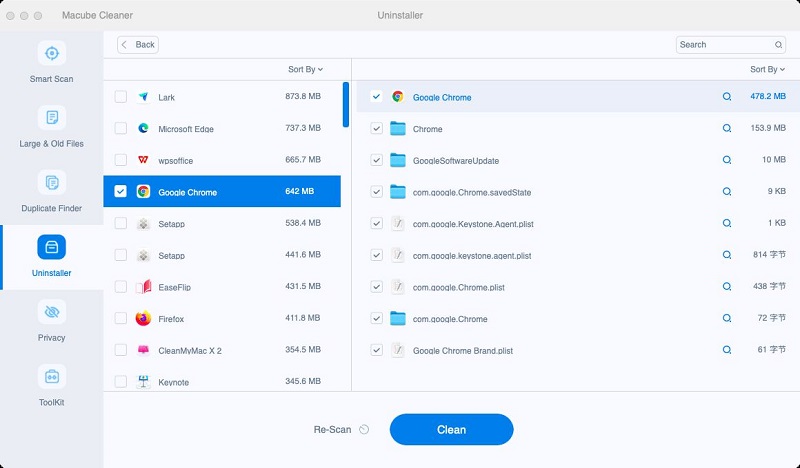Click the wpsoffice app icon
Screen dimensions: 800x468
pyautogui.click(x=143, y=160)
